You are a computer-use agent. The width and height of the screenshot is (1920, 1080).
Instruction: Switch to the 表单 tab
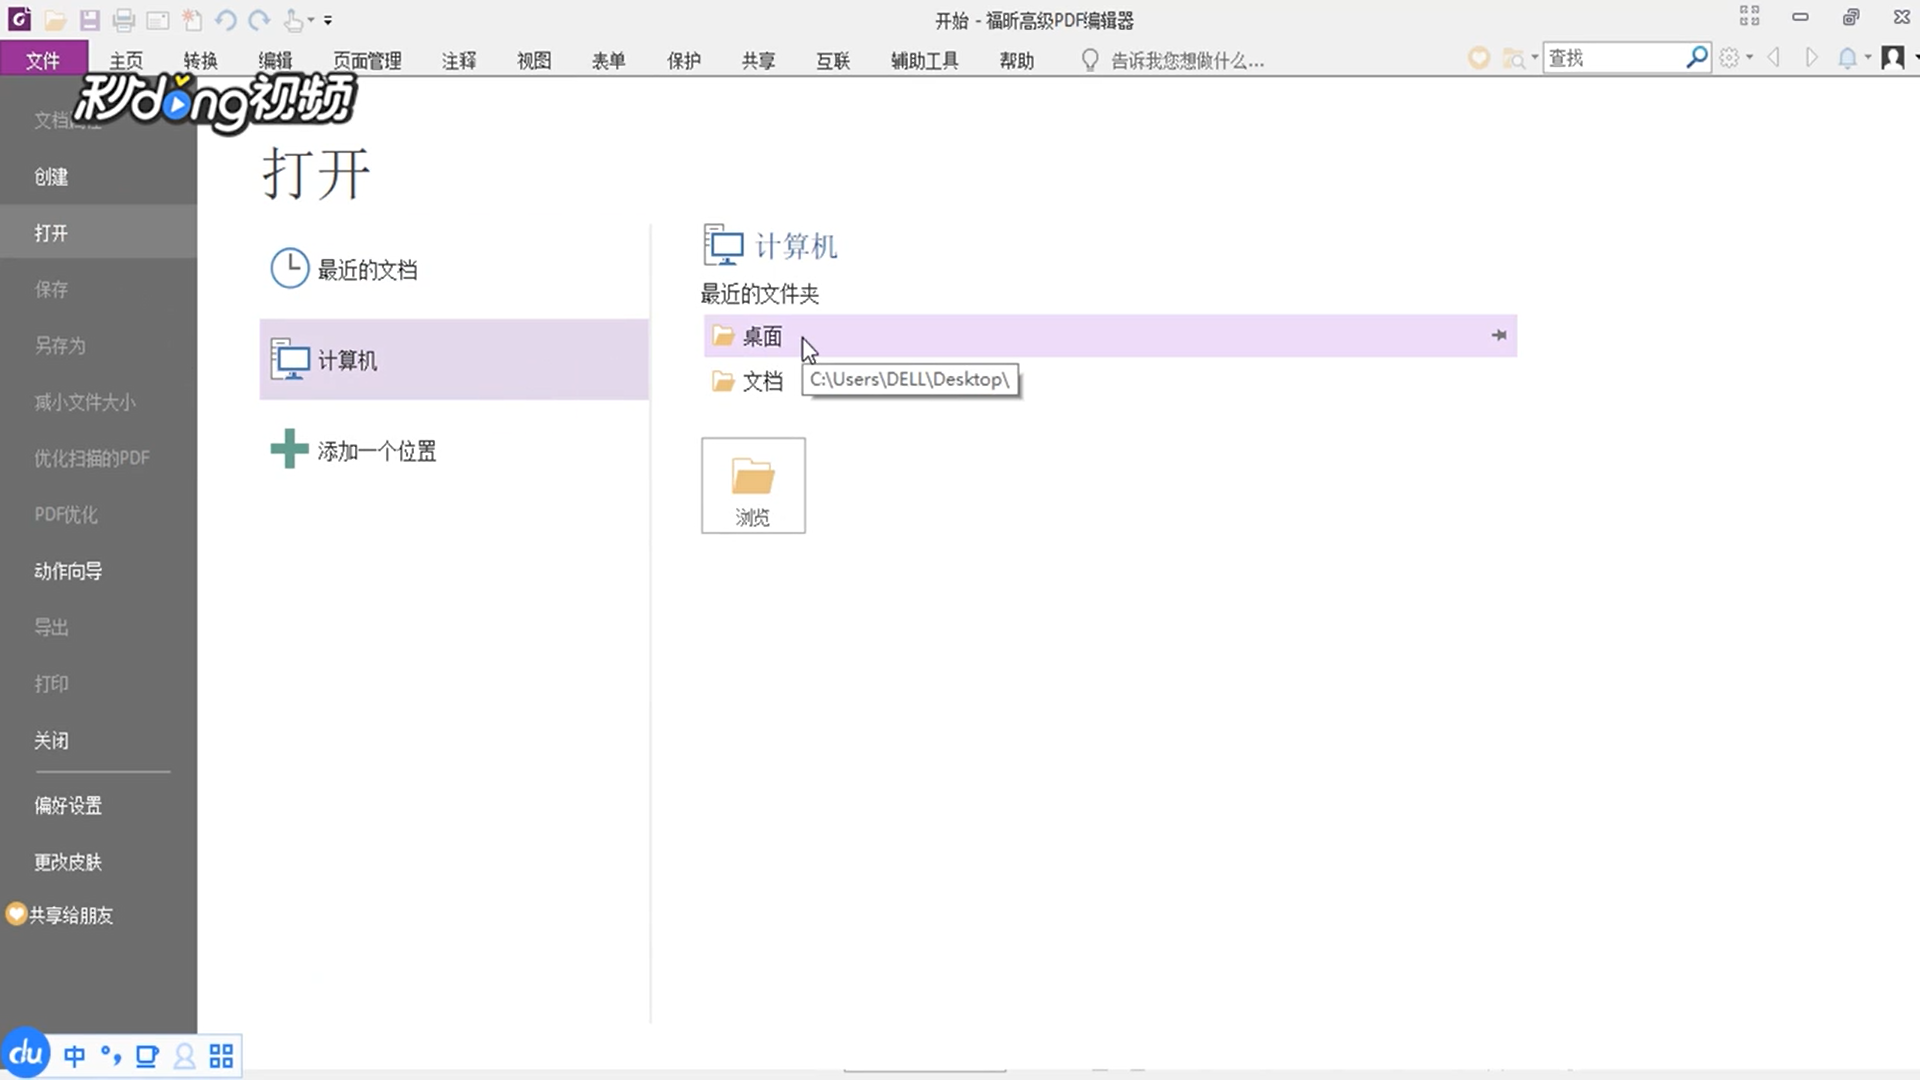[608, 60]
